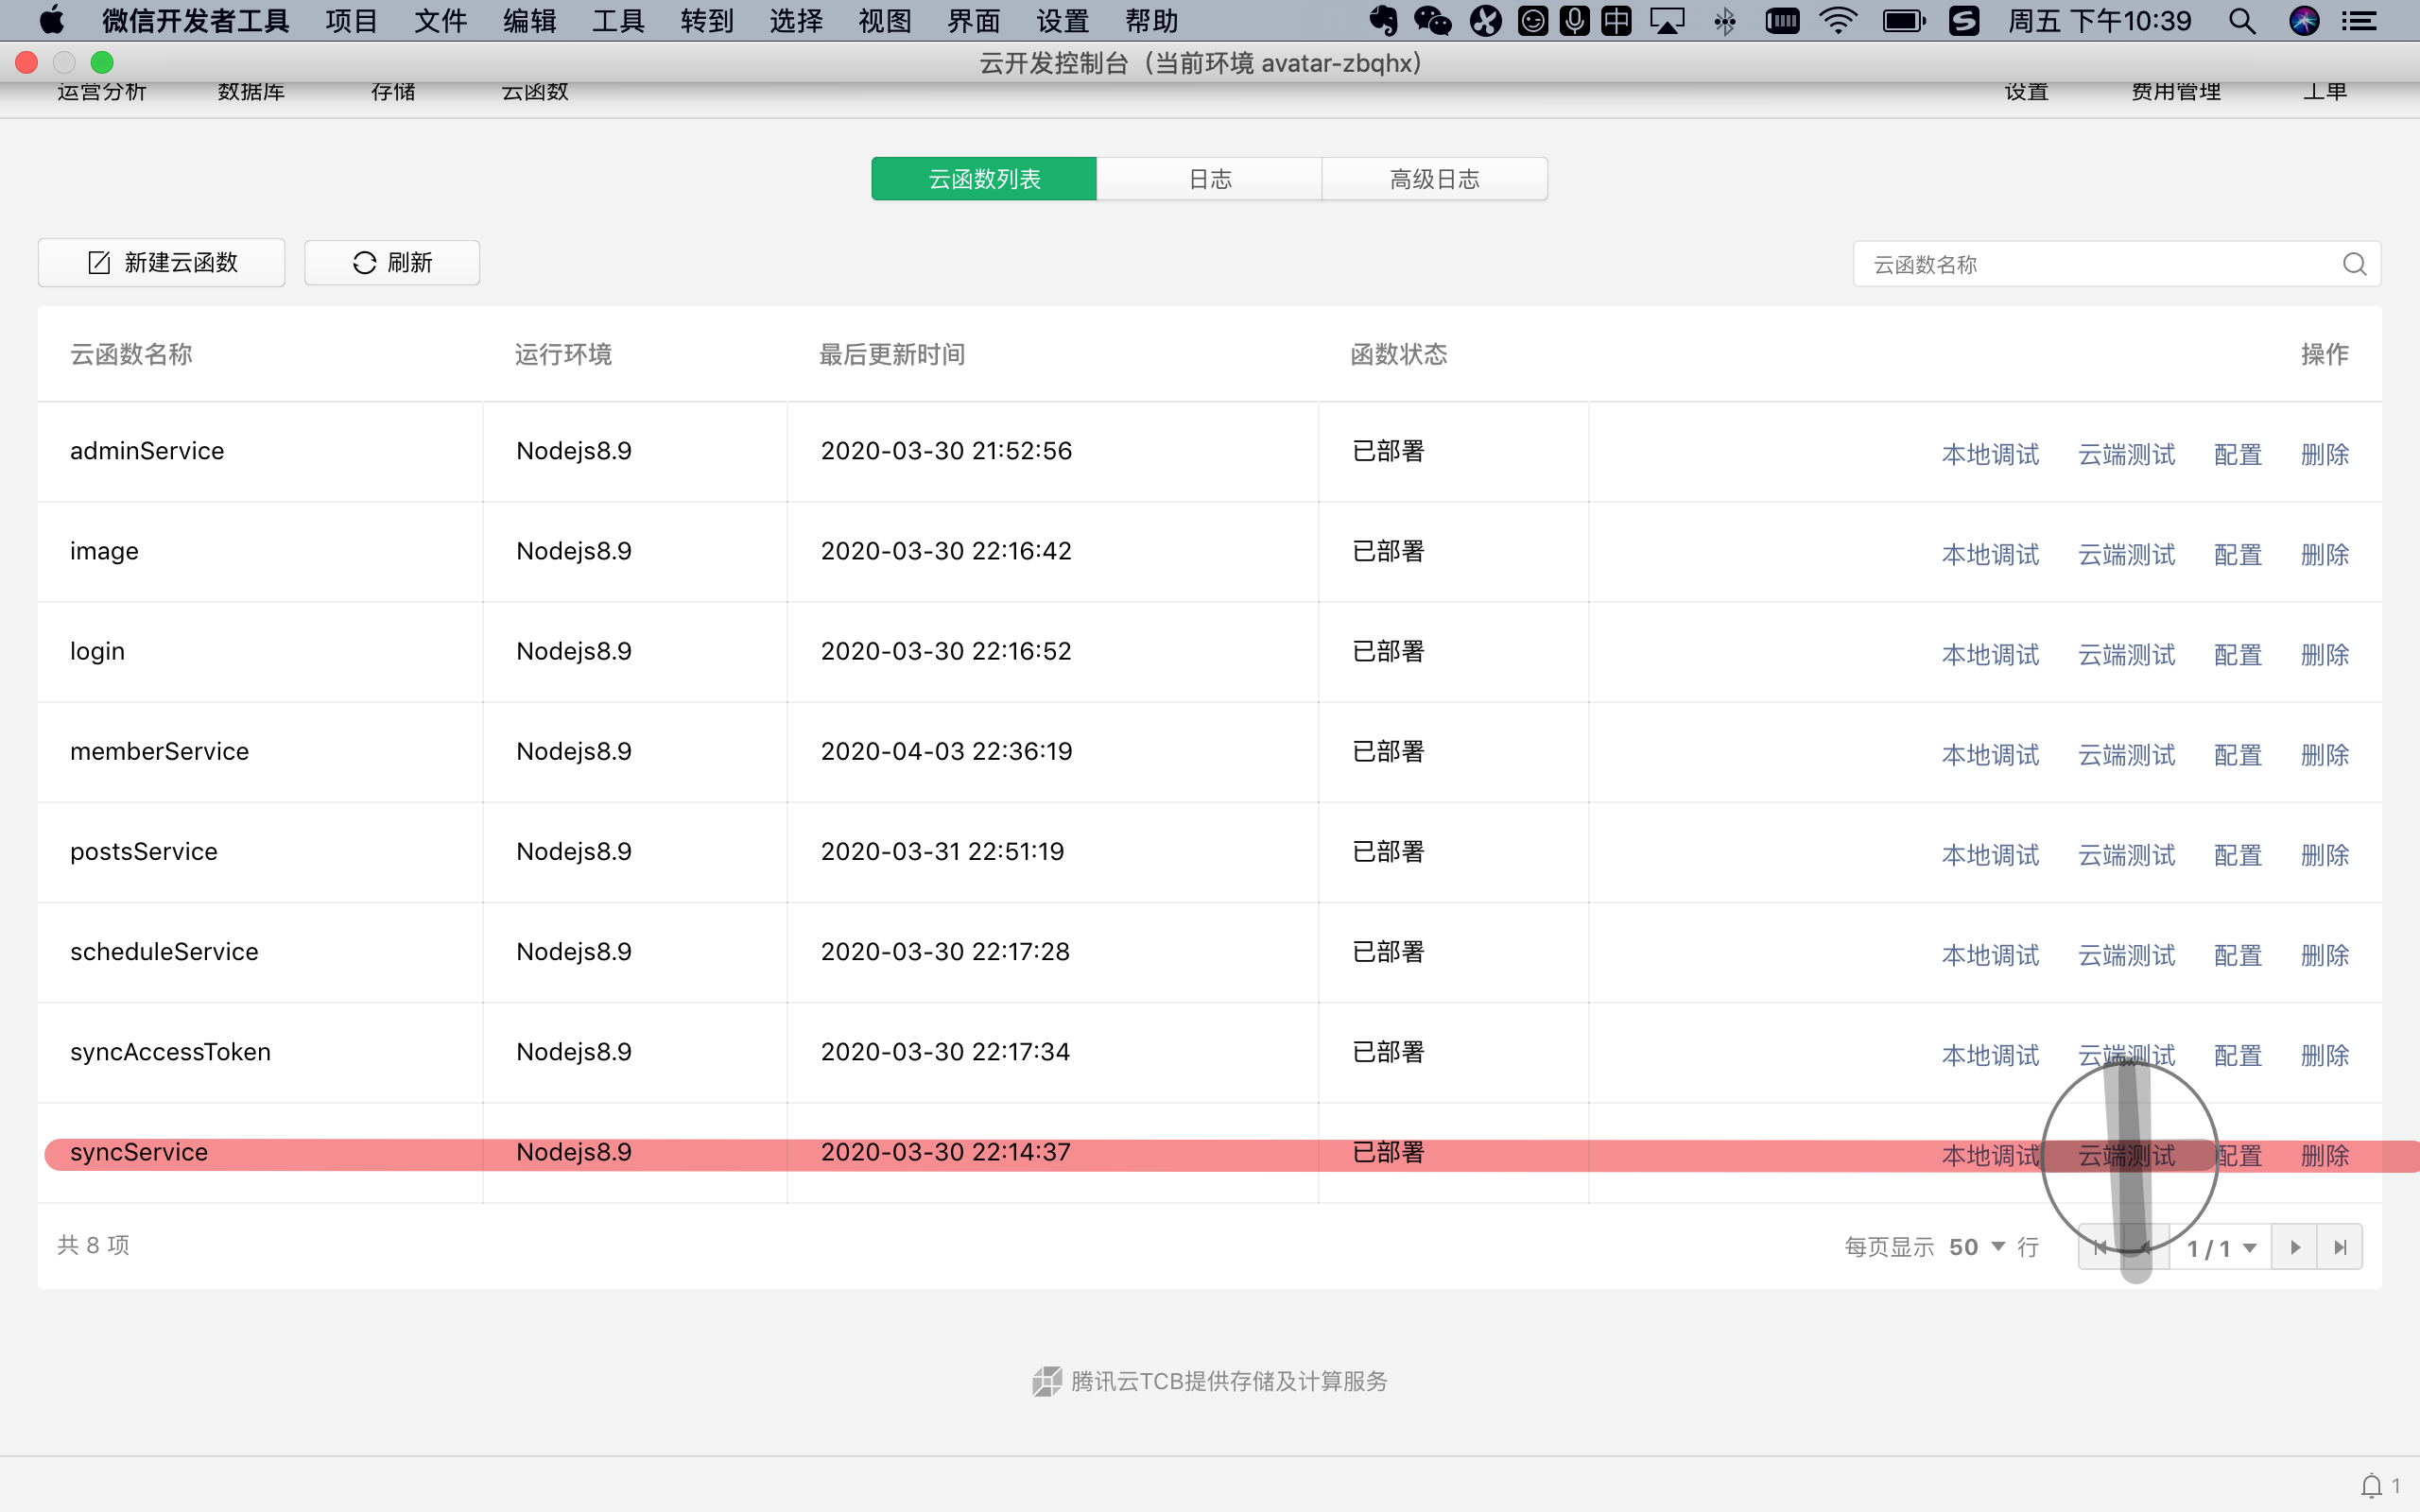Open the Apple menu
This screenshot has width=2420, height=1512.
[x=51, y=20]
